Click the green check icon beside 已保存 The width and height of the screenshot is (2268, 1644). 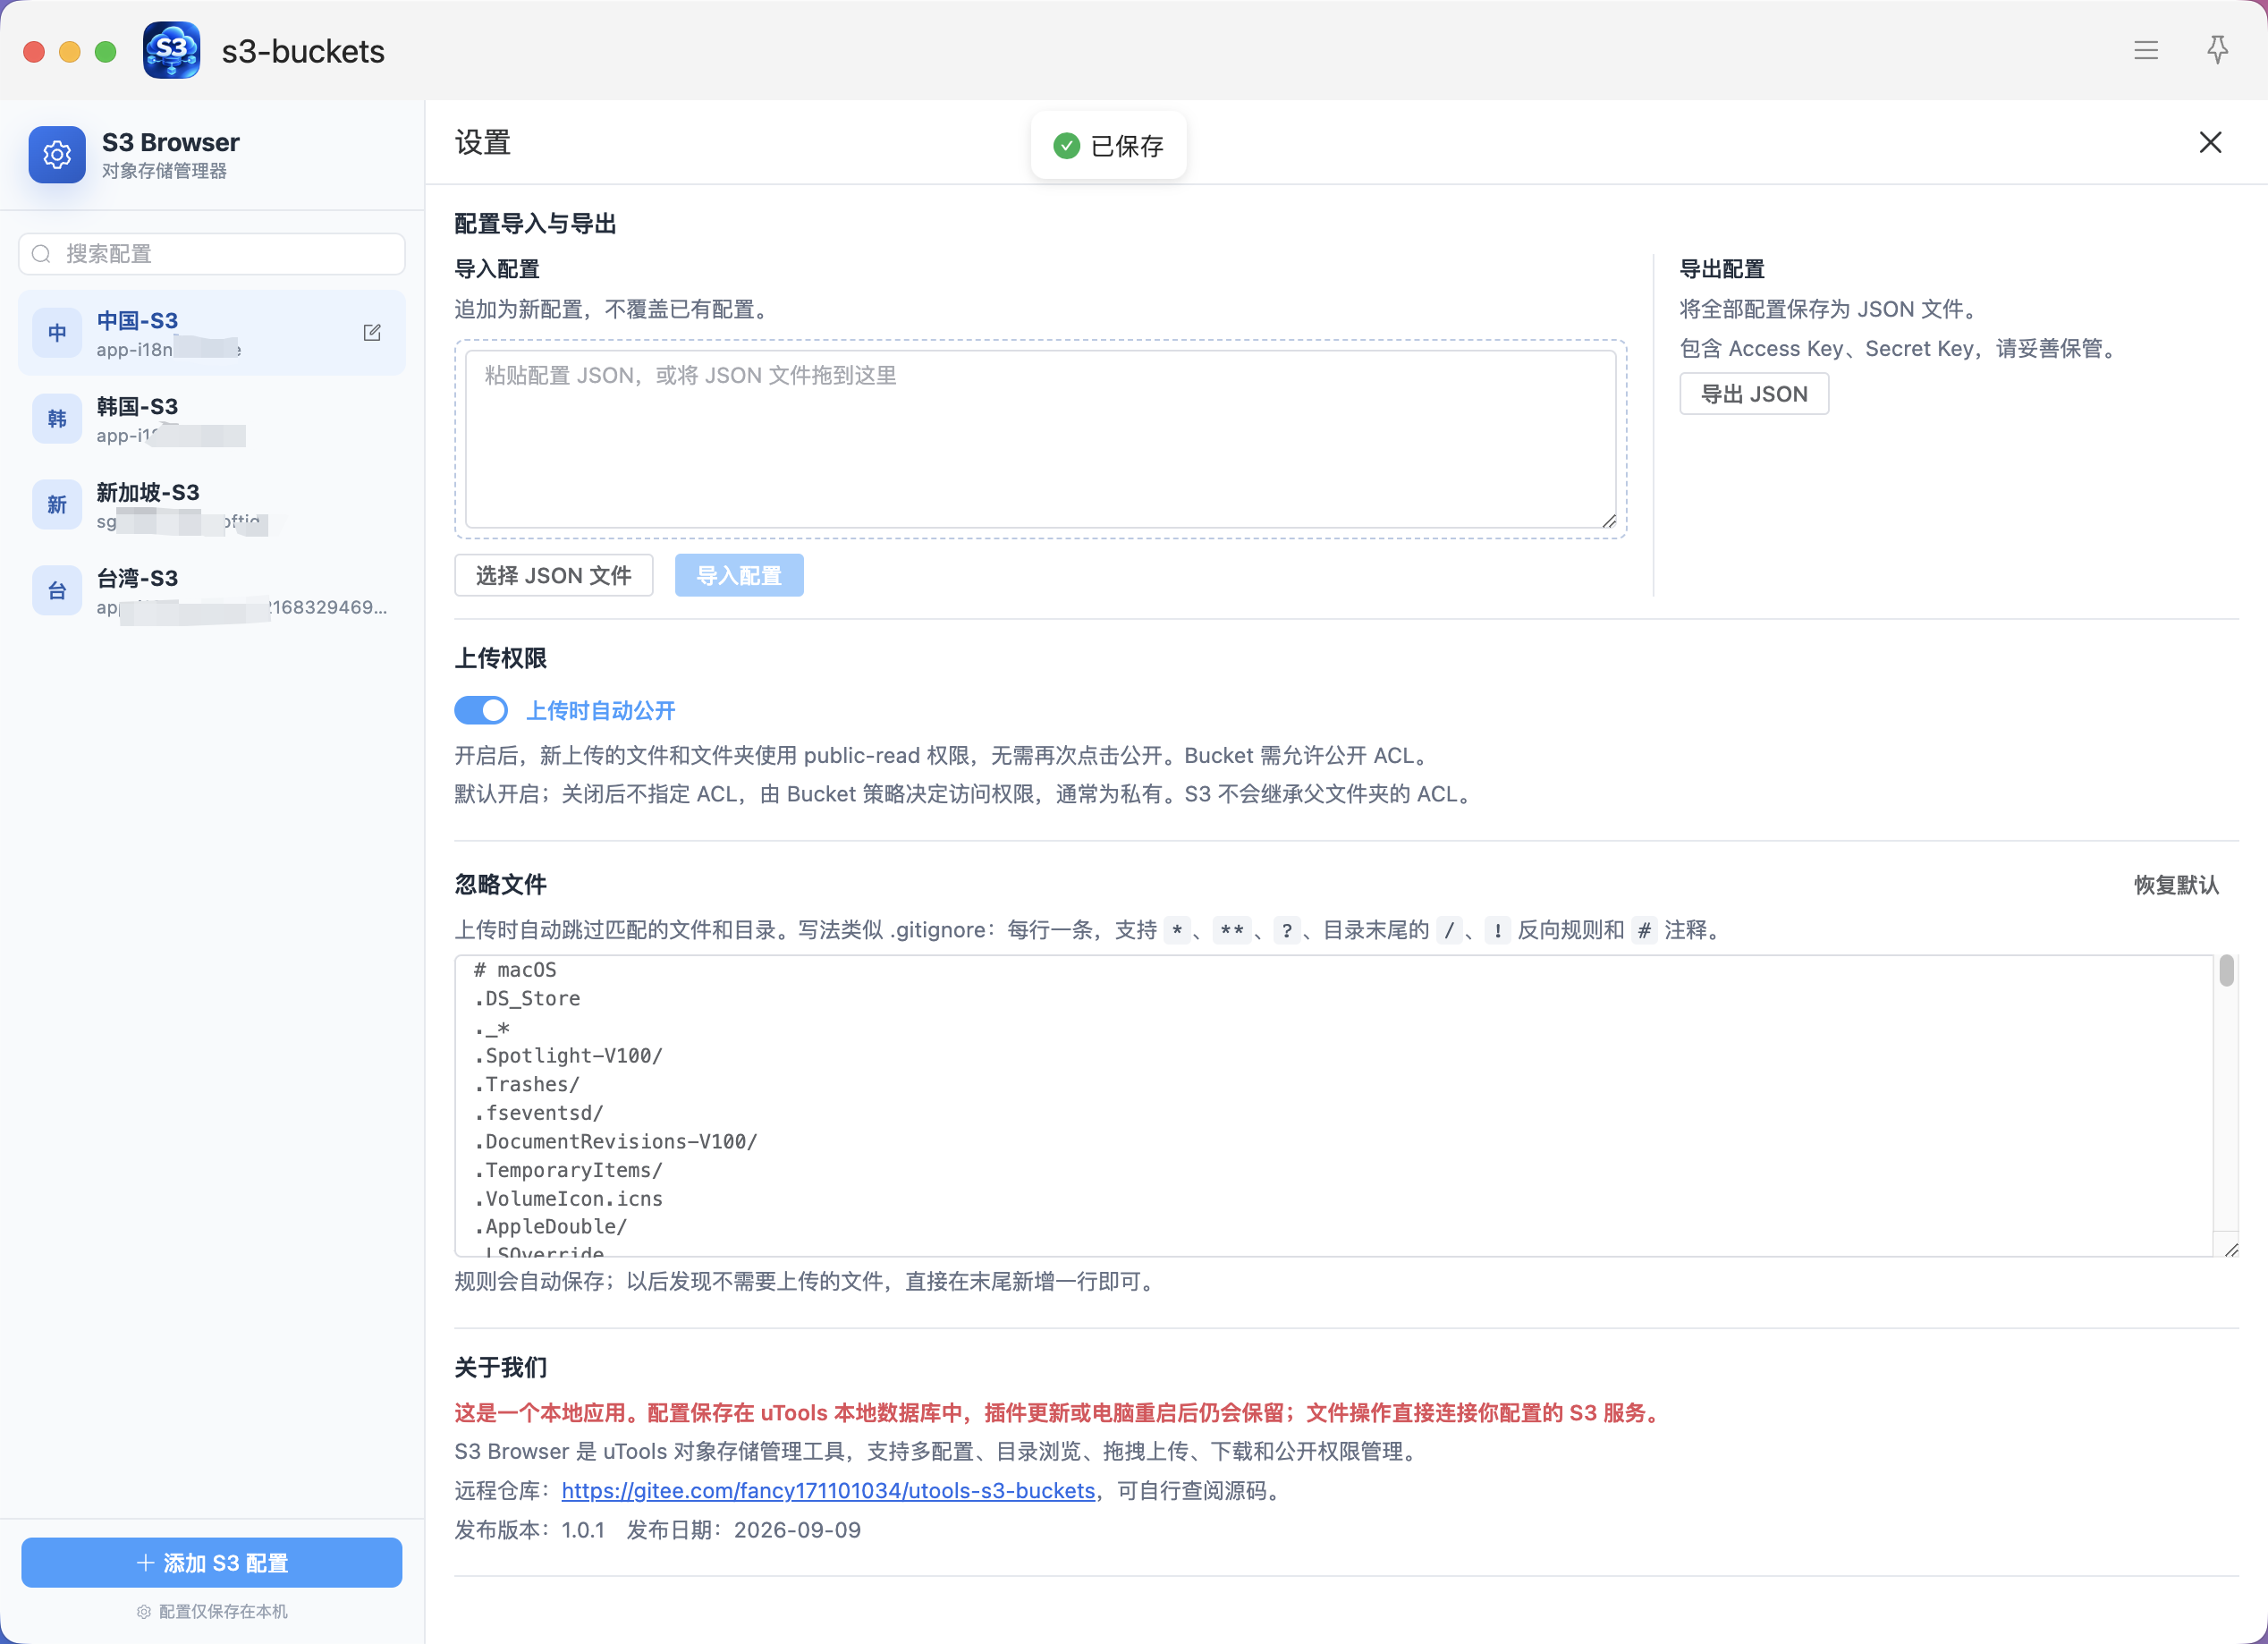click(x=1067, y=146)
